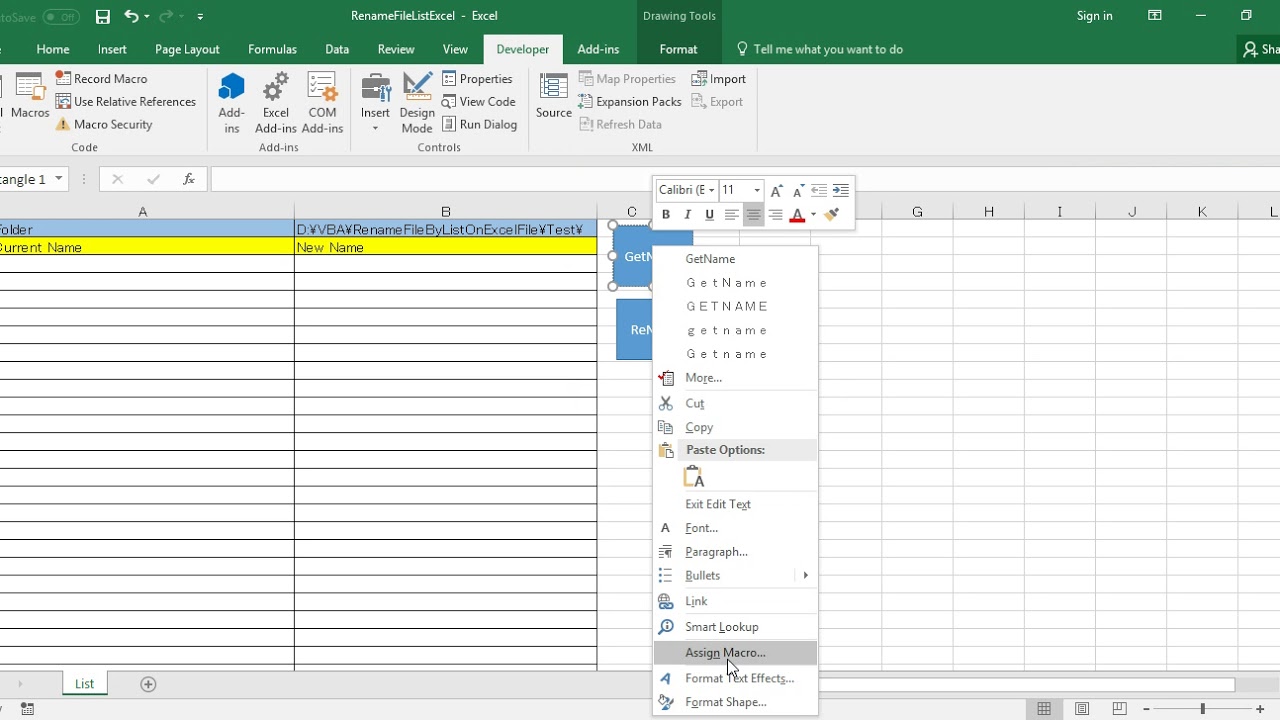1280x720 pixels.
Task: Switch to the Insert tab
Action: (112, 49)
